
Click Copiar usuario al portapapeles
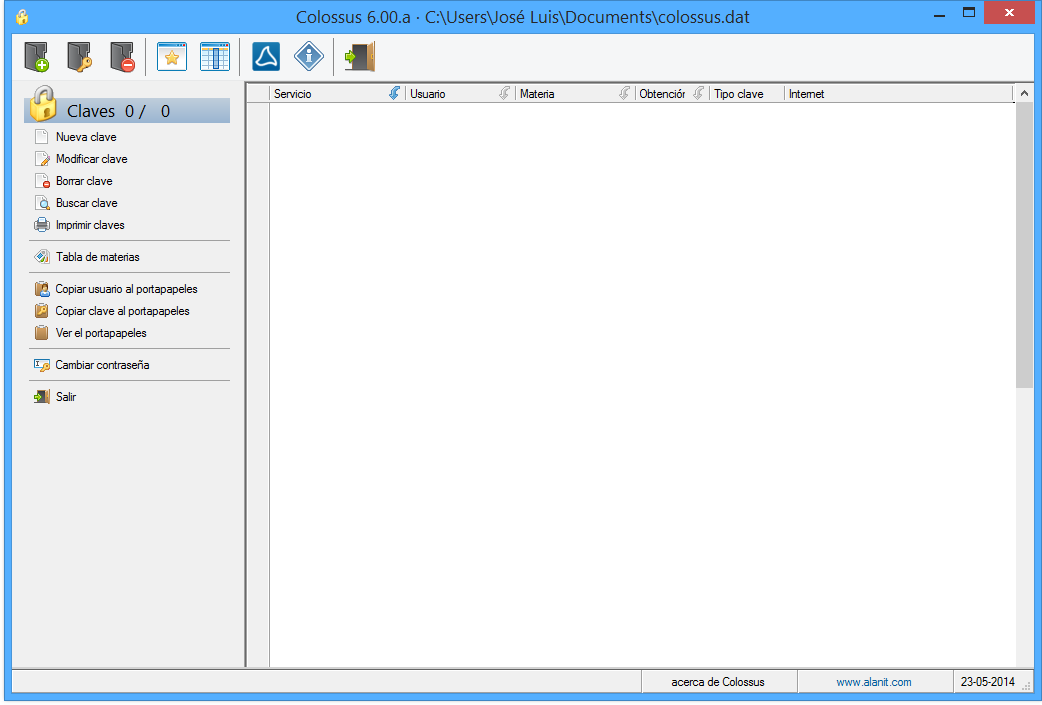pos(126,289)
